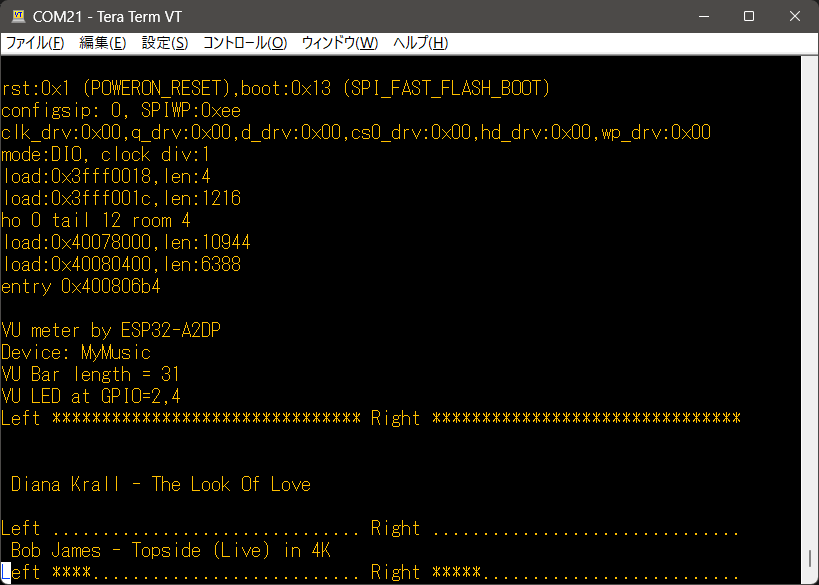Click the POWERON_RESET boot message line
Viewport: 819px width, 585px height.
click(275, 88)
